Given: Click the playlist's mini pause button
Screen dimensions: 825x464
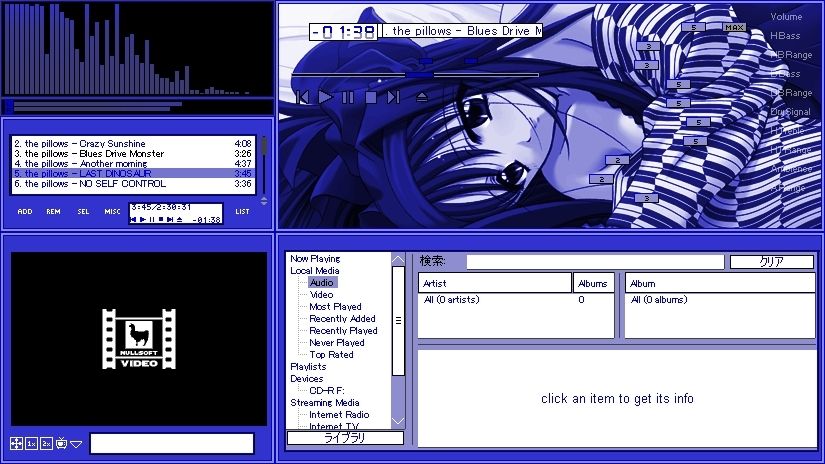Looking at the screenshot, I should 152,219.
